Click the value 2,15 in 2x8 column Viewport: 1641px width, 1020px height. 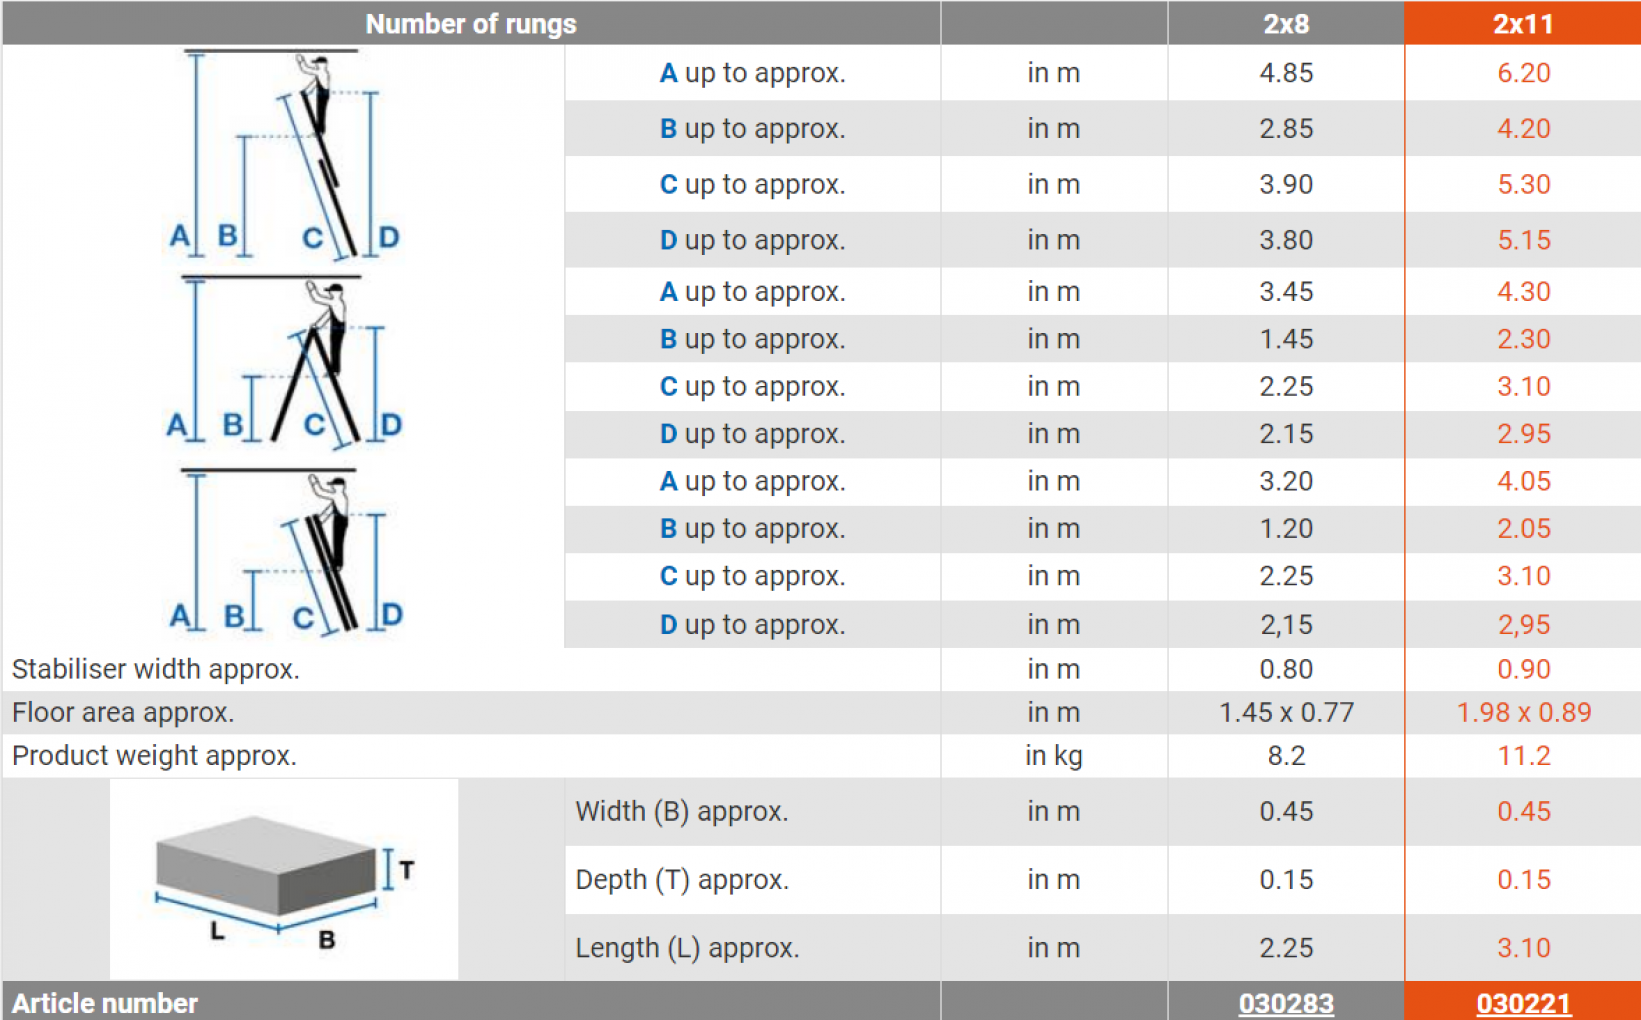pos(1286,625)
